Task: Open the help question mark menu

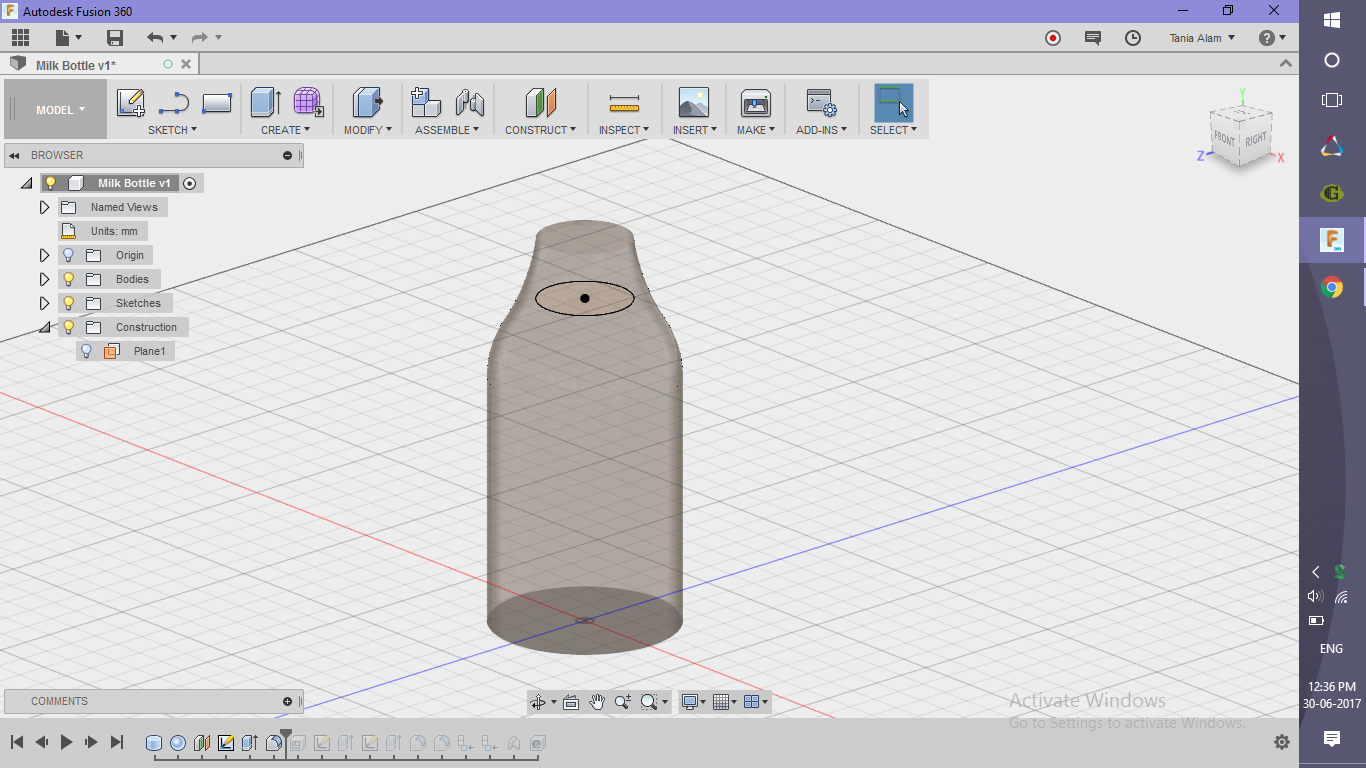Action: click(x=1272, y=38)
